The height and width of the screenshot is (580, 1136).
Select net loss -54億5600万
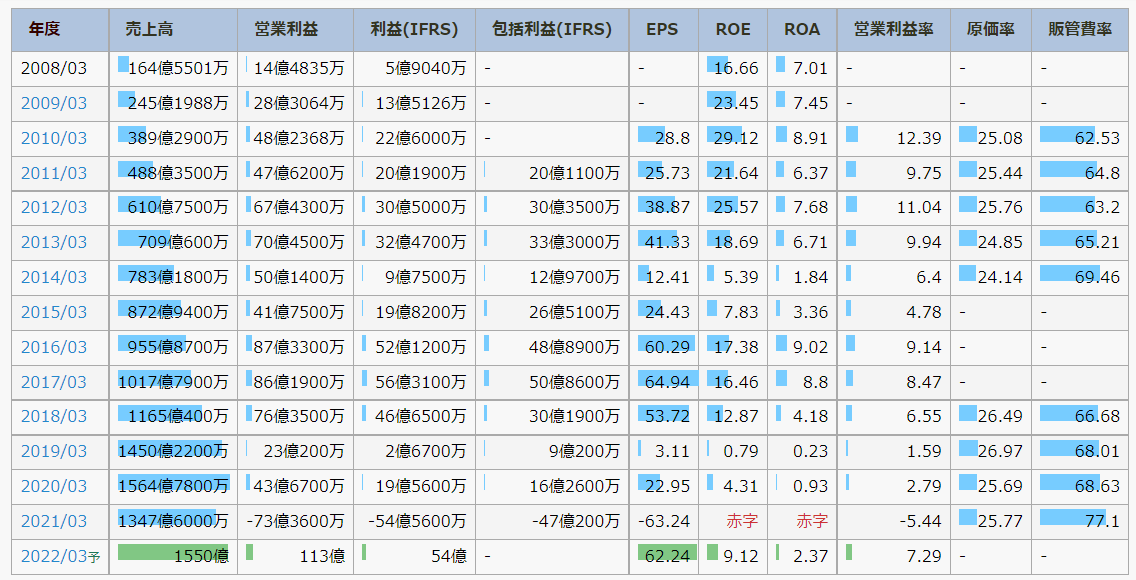pyautogui.click(x=417, y=521)
